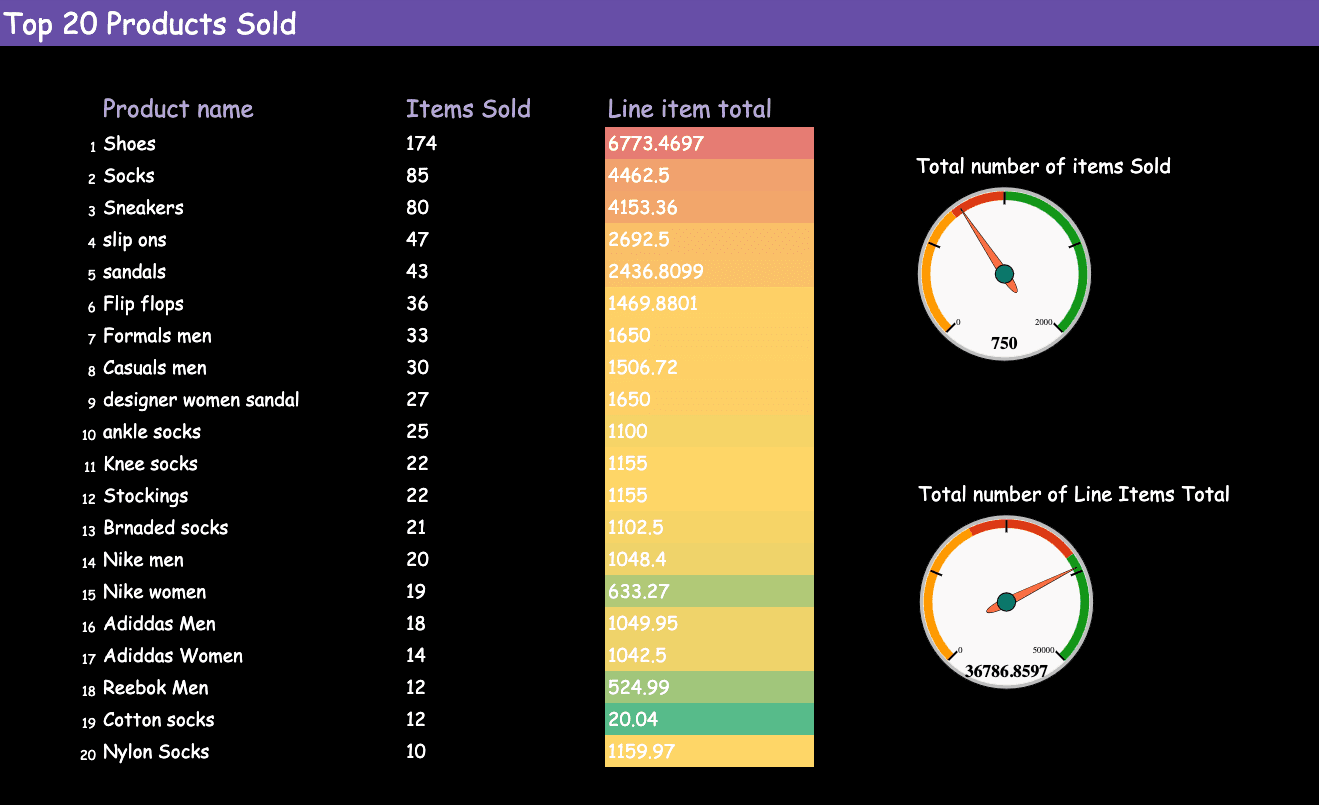Click the 4153.36 line total cell
This screenshot has width=1319, height=805.
[x=709, y=208]
